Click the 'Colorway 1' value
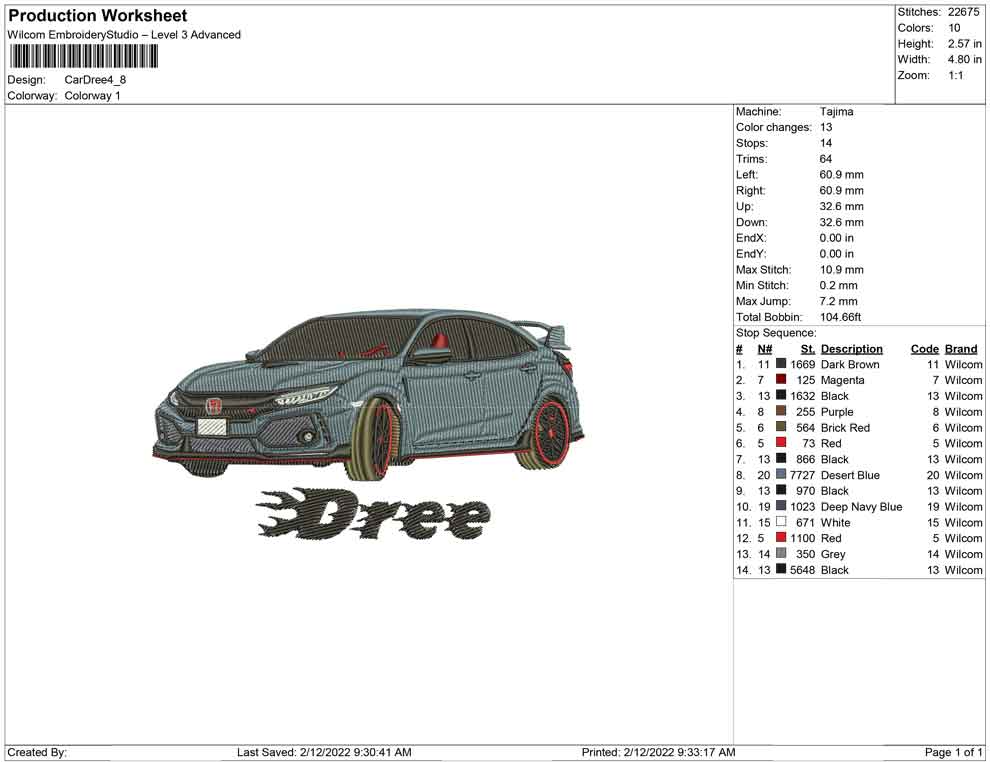The height and width of the screenshot is (762, 990). (92, 96)
